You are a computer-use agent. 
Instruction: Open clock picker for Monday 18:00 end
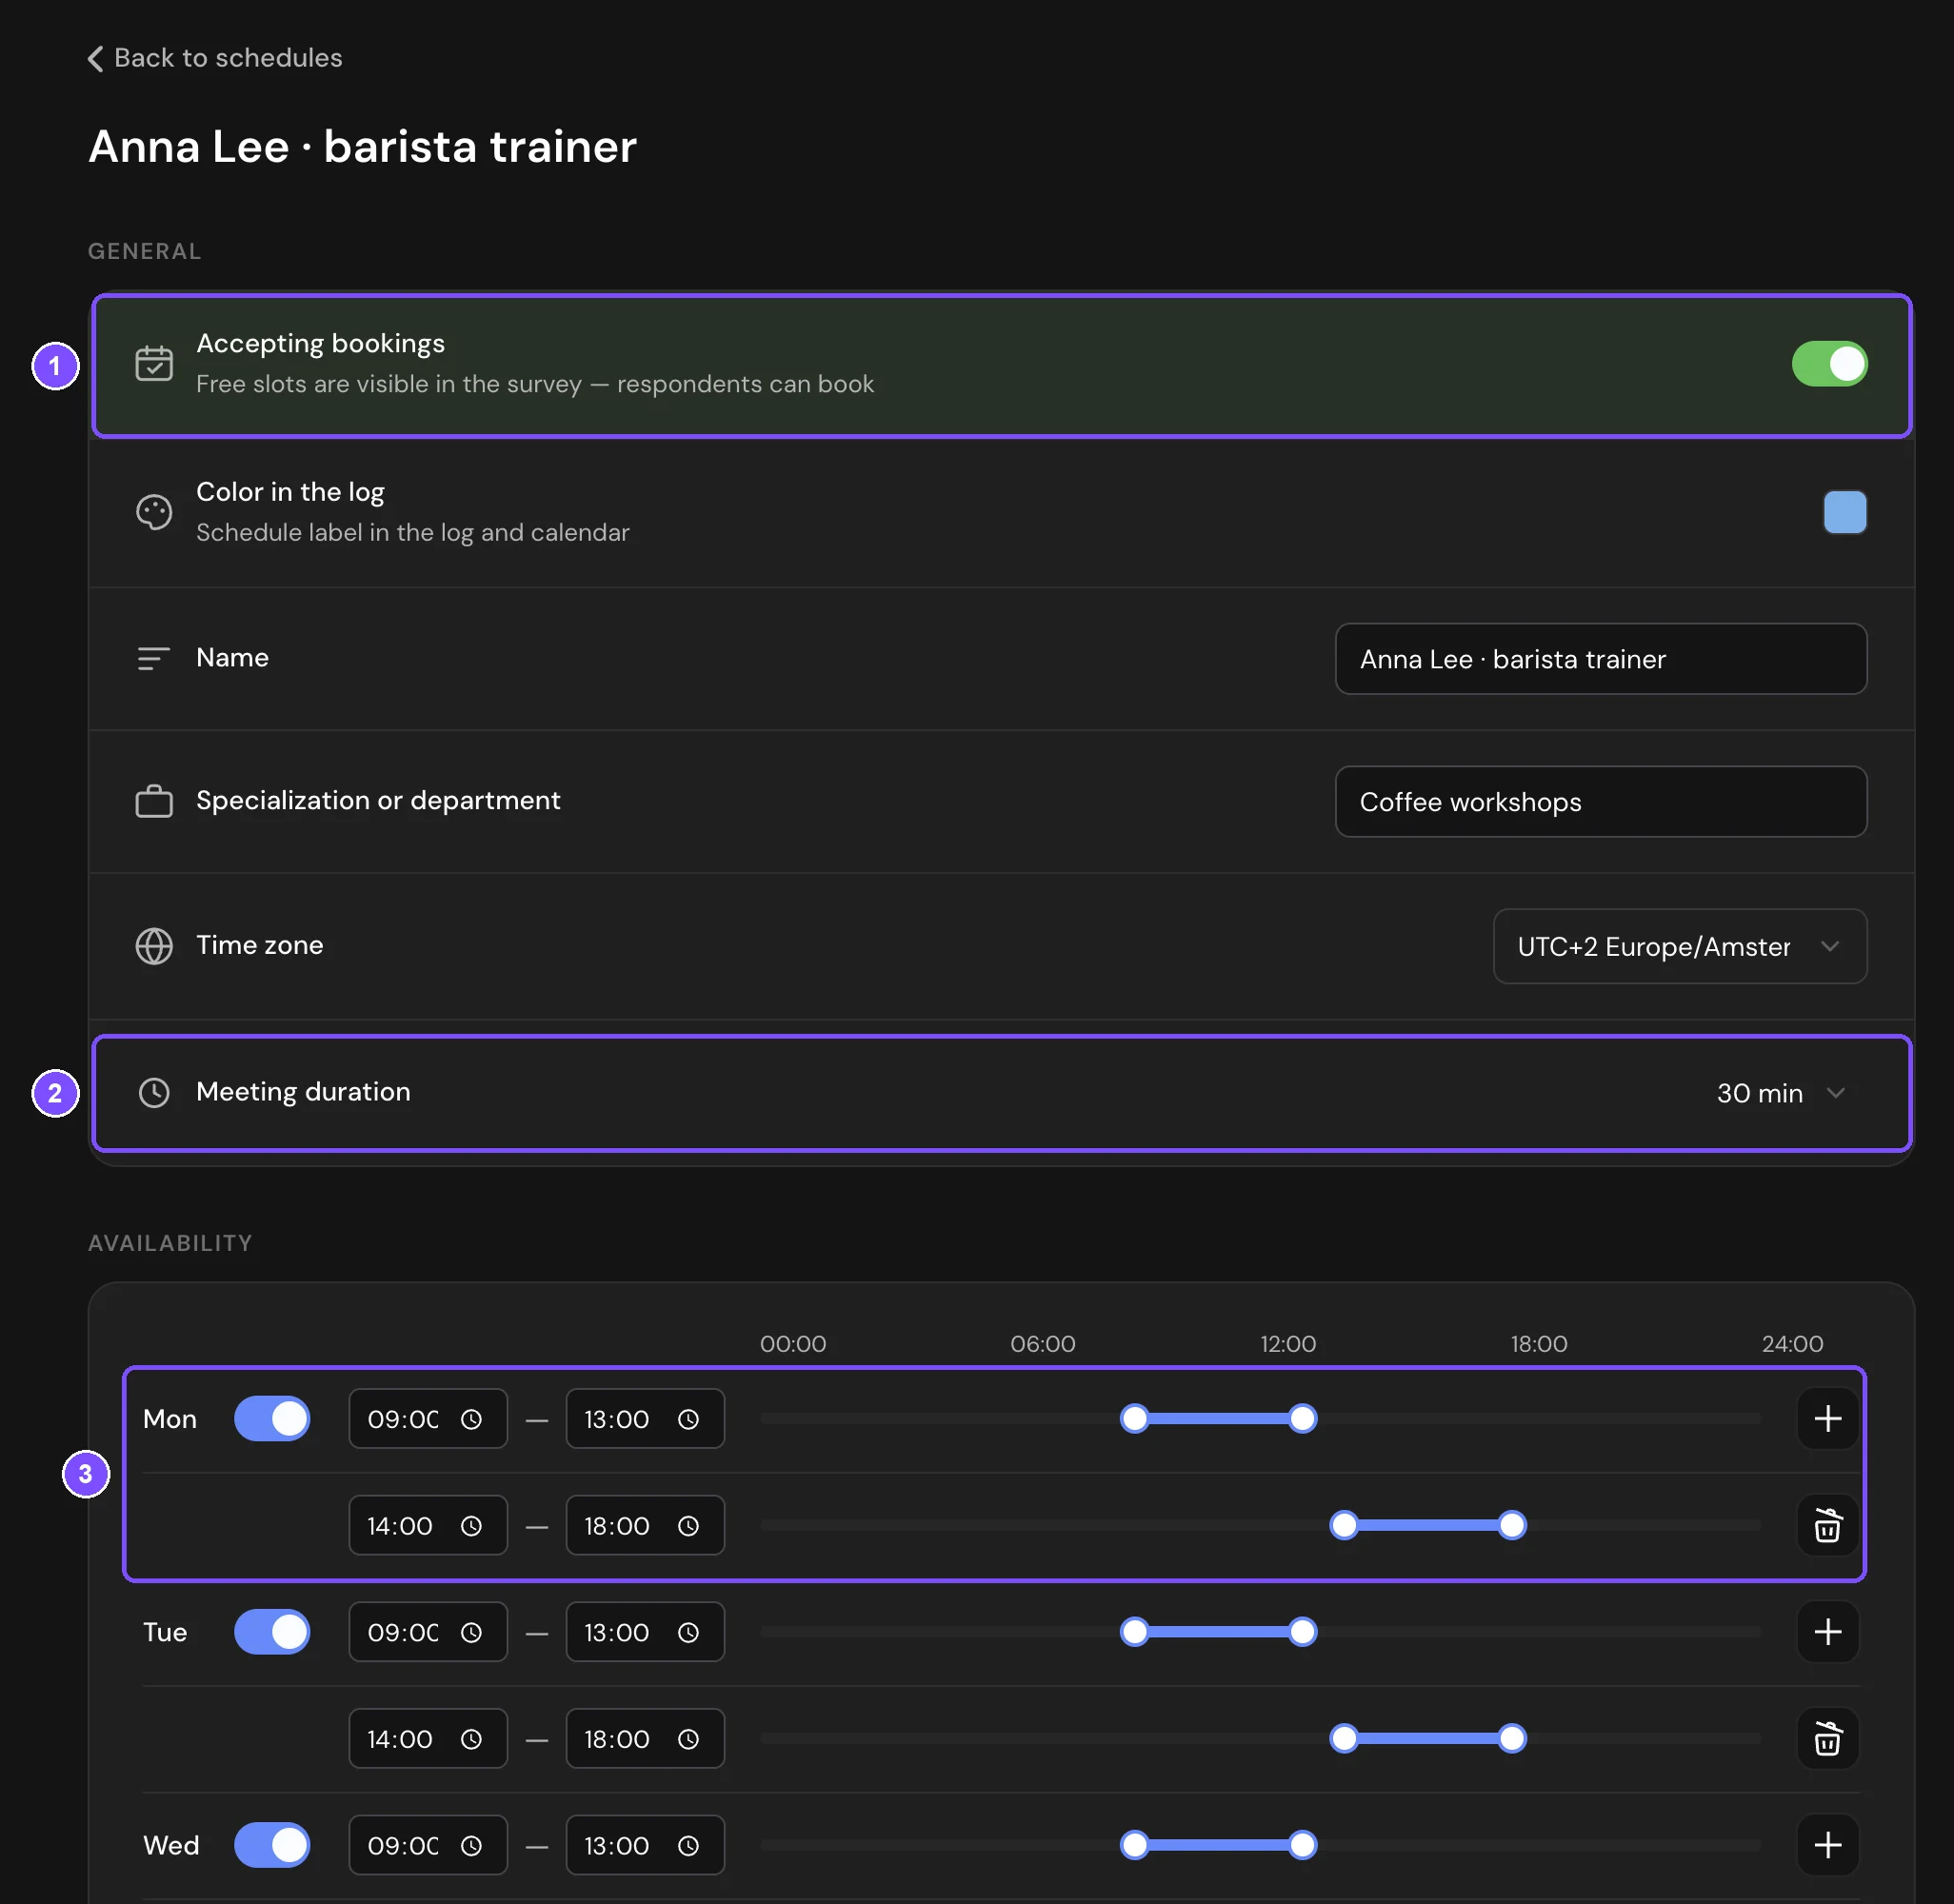(689, 1526)
